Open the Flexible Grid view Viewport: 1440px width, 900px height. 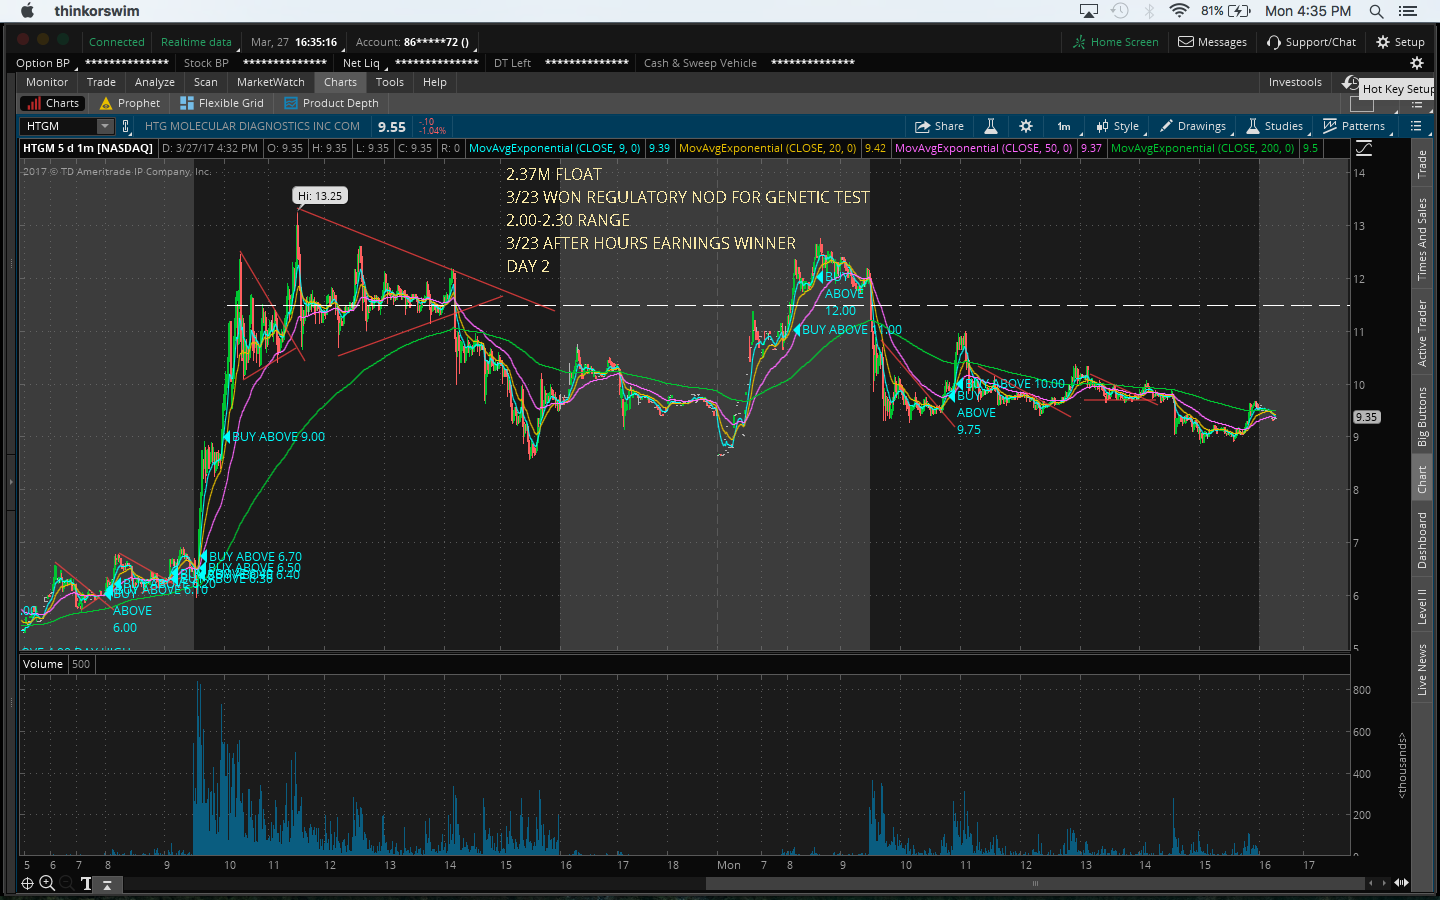point(222,103)
